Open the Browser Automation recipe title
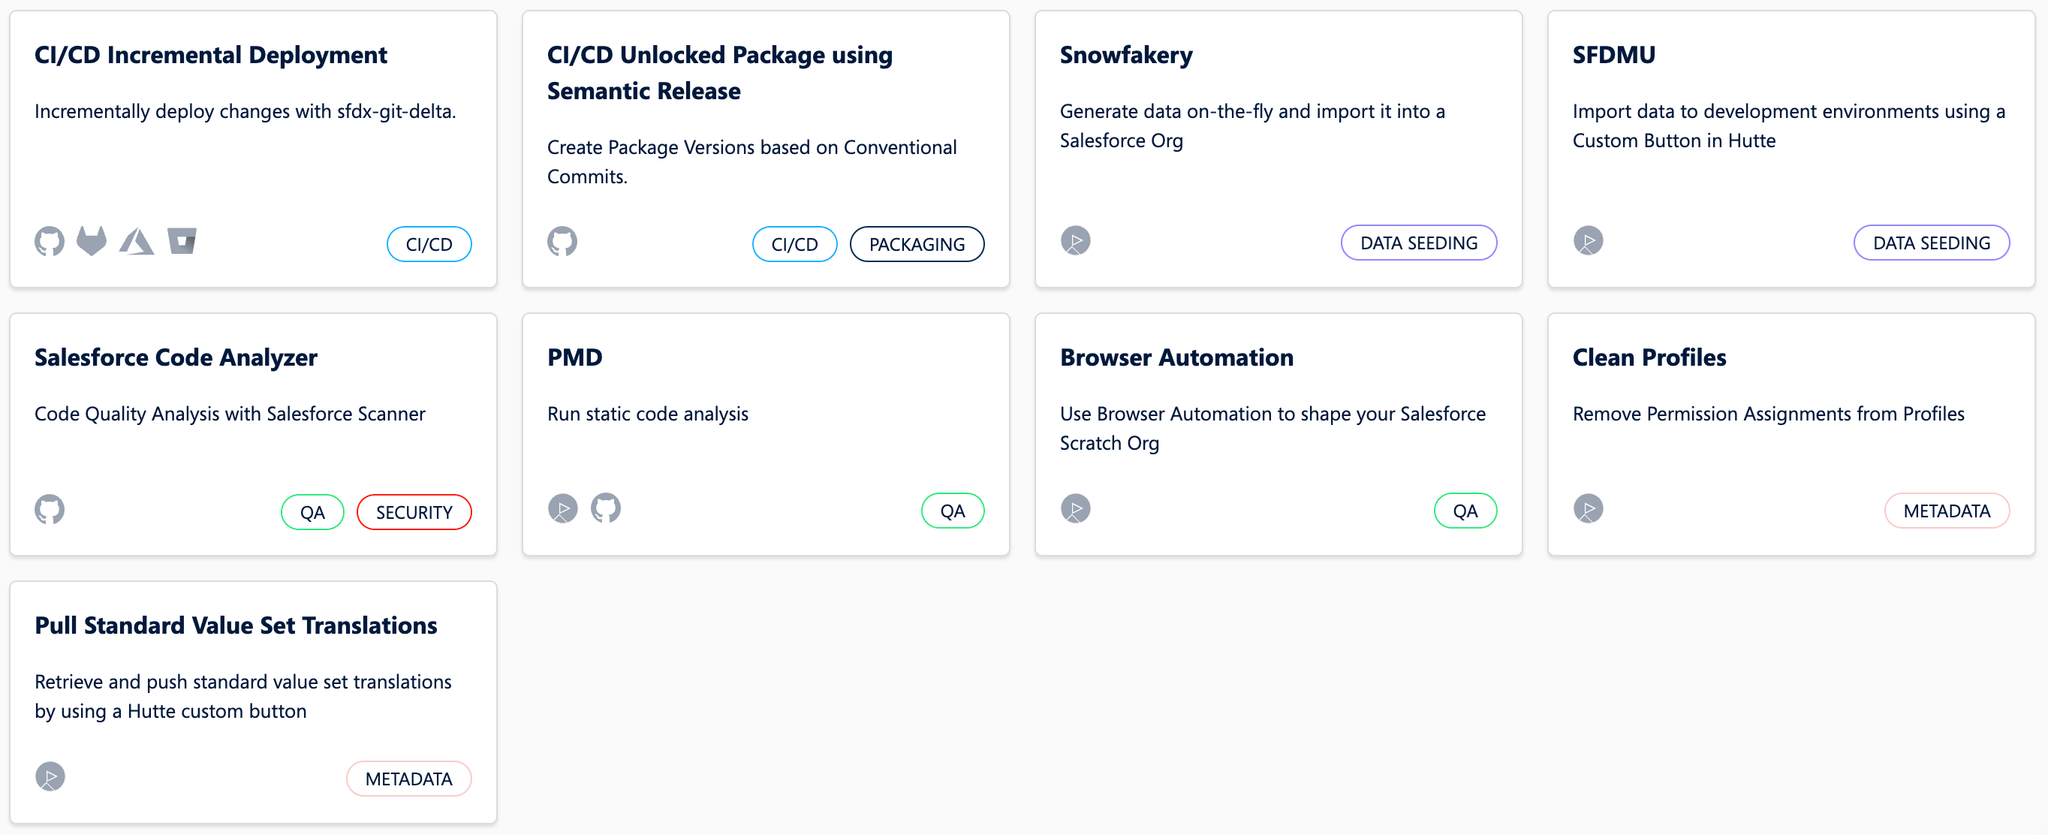This screenshot has width=2048, height=835. coord(1176,358)
